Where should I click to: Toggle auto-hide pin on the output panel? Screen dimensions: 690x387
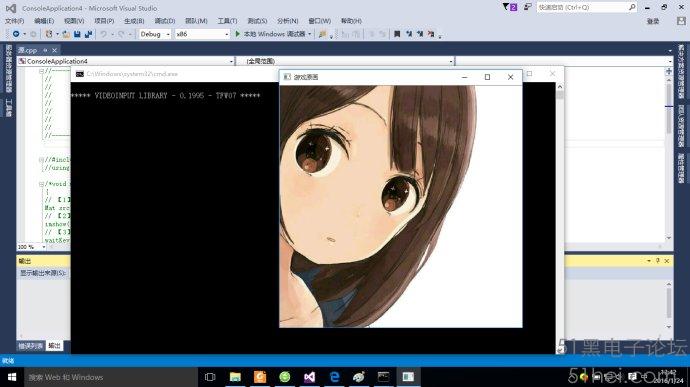point(658,261)
